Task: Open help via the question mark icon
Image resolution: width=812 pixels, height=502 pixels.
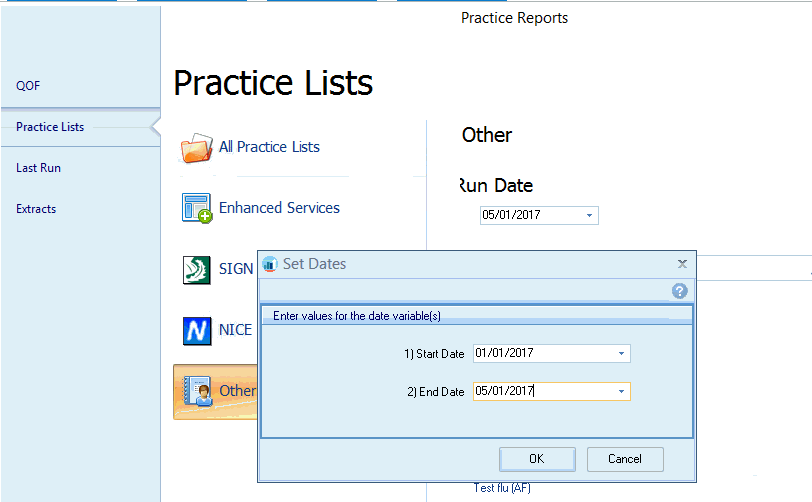Action: pyautogui.click(x=680, y=291)
